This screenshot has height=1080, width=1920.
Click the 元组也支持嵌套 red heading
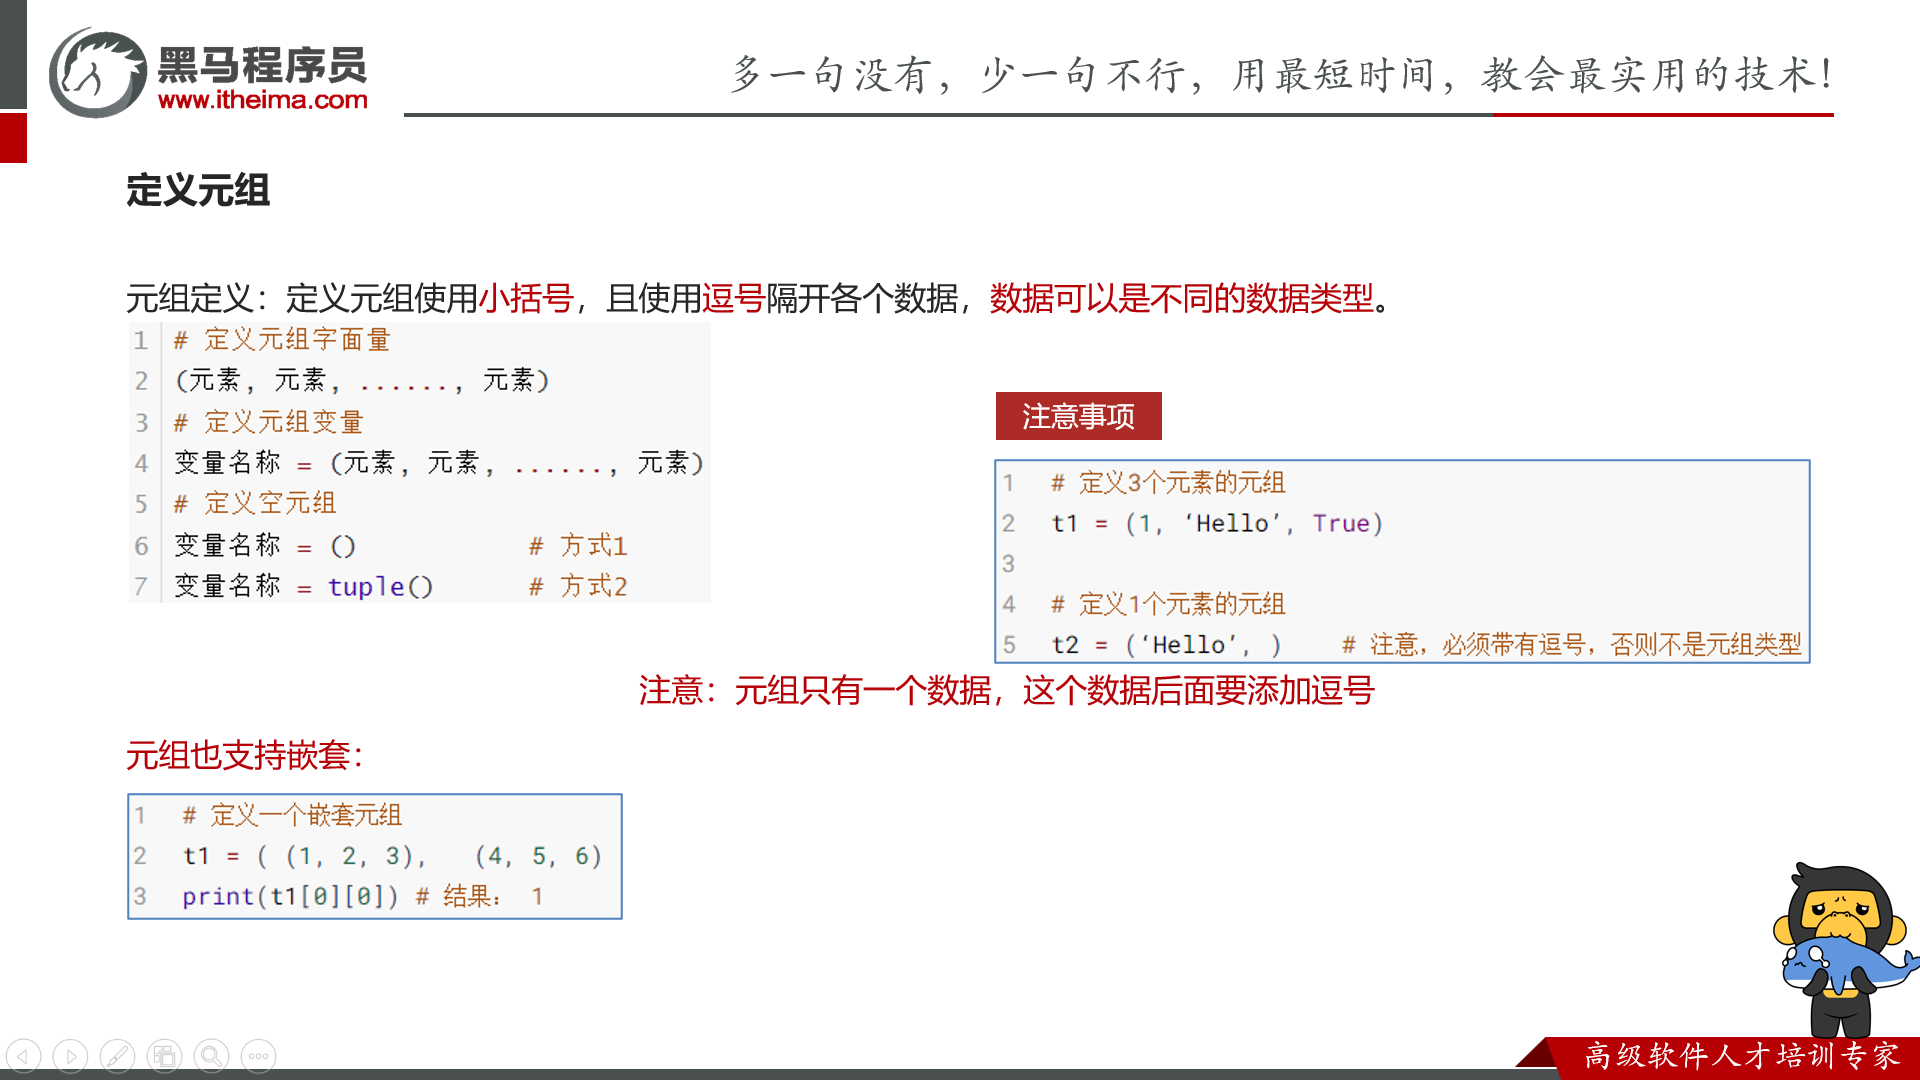(x=244, y=755)
